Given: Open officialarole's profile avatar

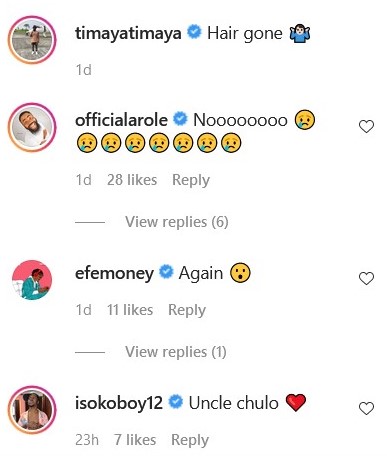Looking at the screenshot, I should click(x=32, y=127).
